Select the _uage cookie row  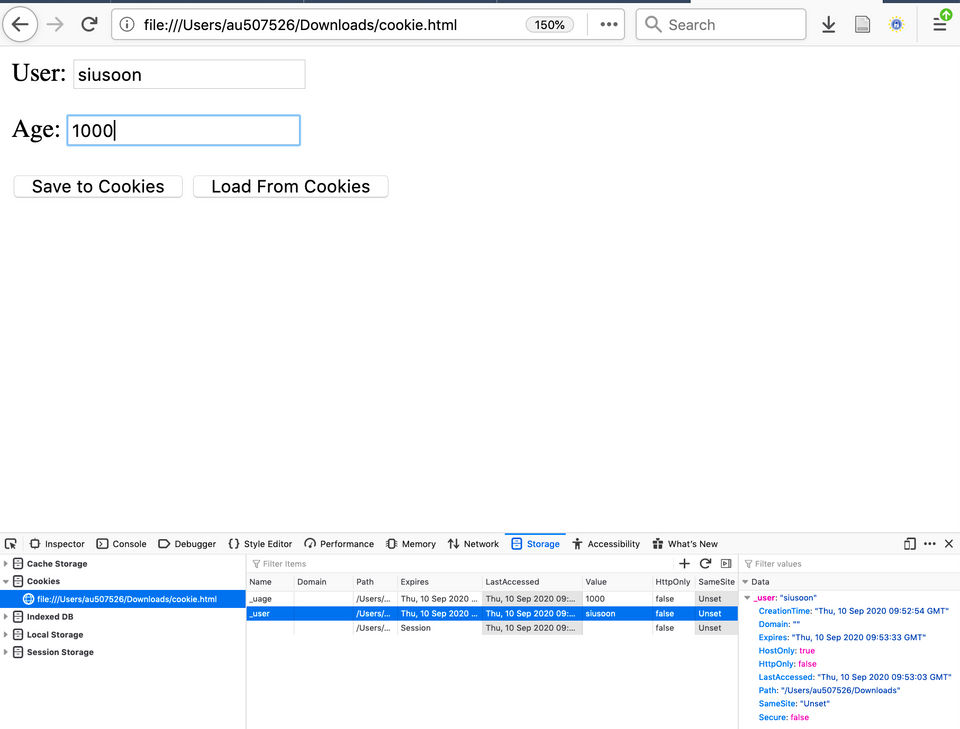click(x=492, y=599)
